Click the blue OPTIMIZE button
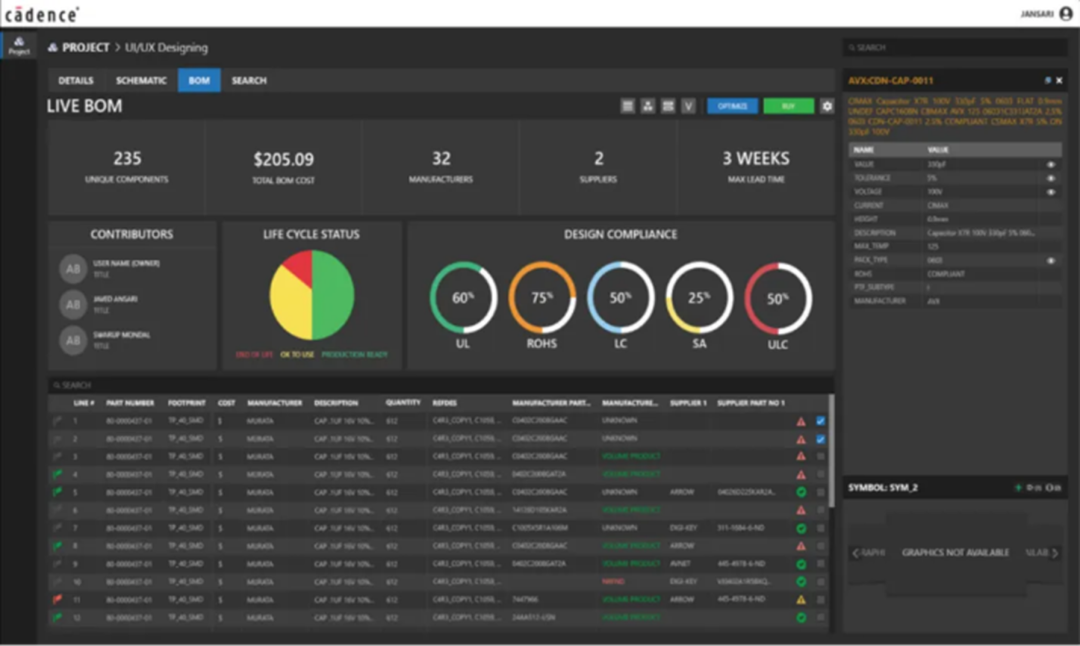This screenshot has width=1080, height=646. pyautogui.click(x=732, y=106)
